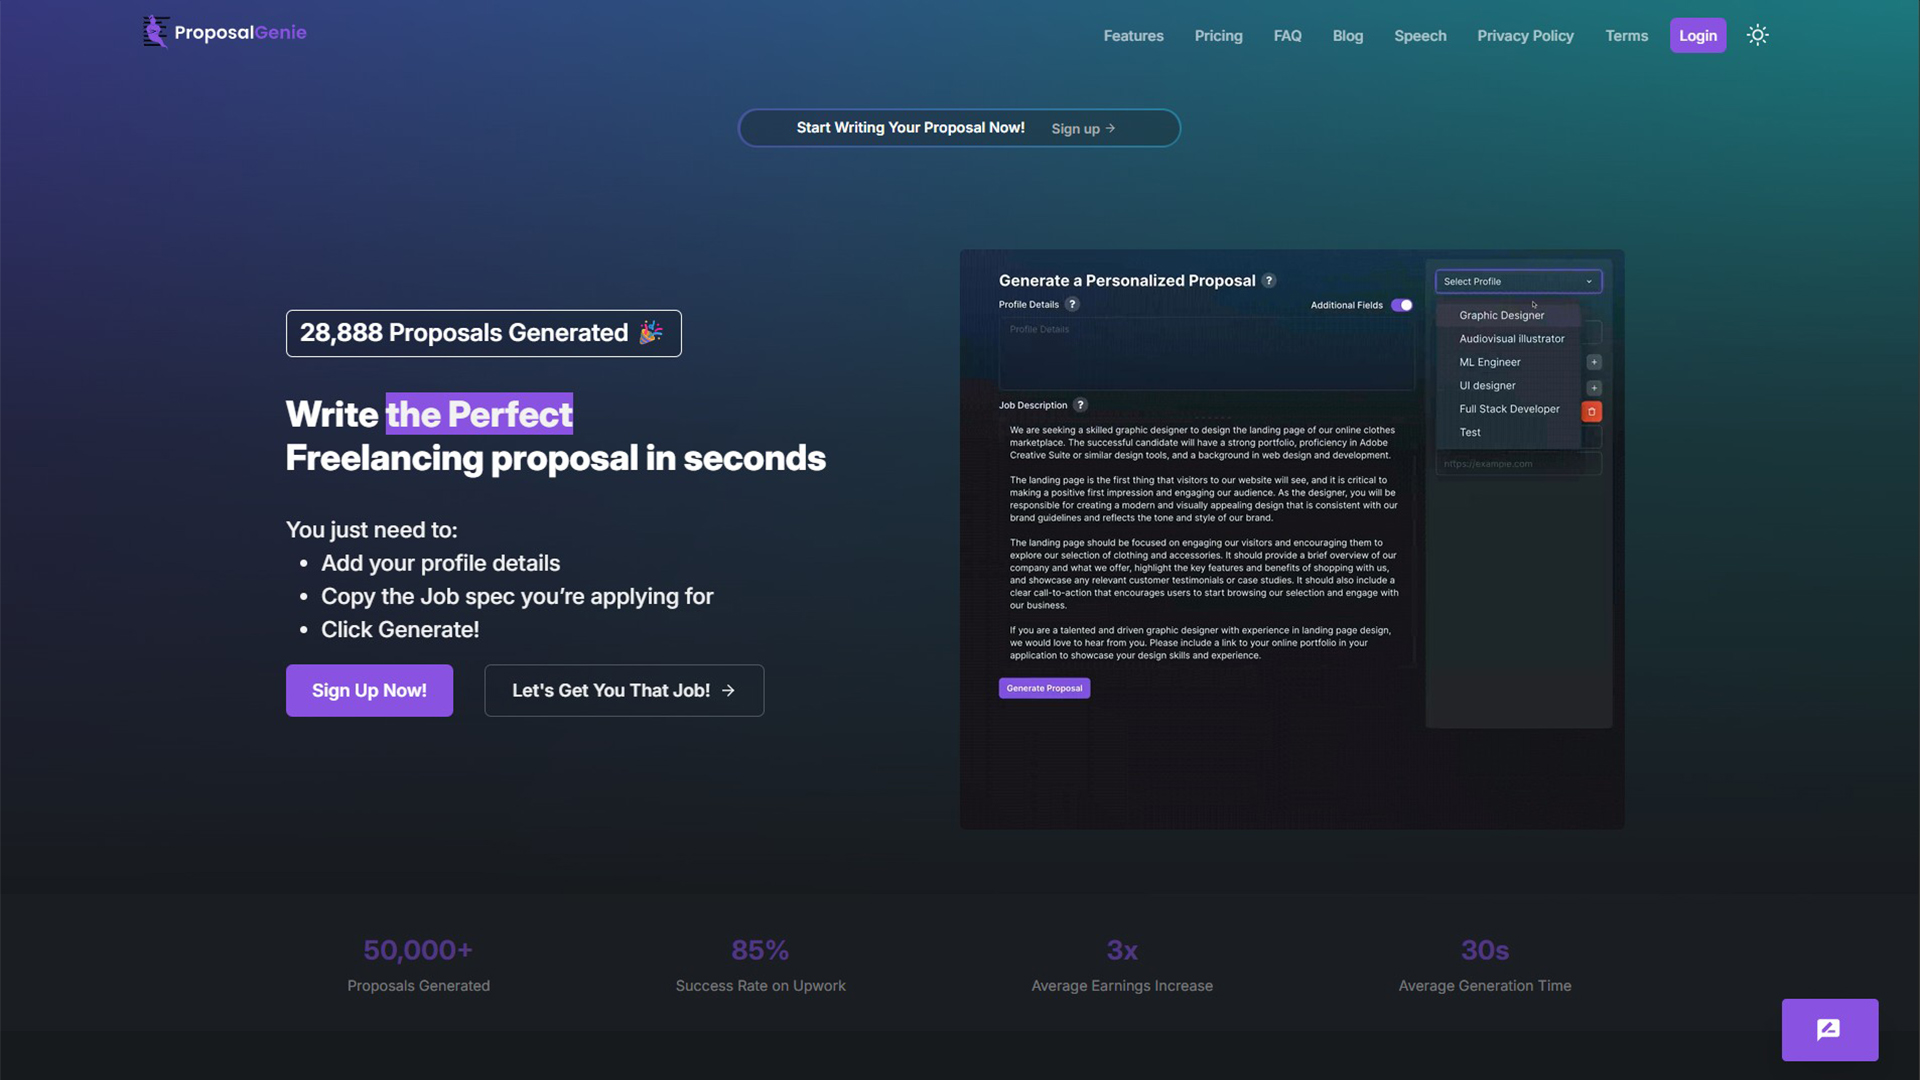The height and width of the screenshot is (1080, 1920).
Task: Click 'Let's Get You That Job!' button
Action: point(623,690)
